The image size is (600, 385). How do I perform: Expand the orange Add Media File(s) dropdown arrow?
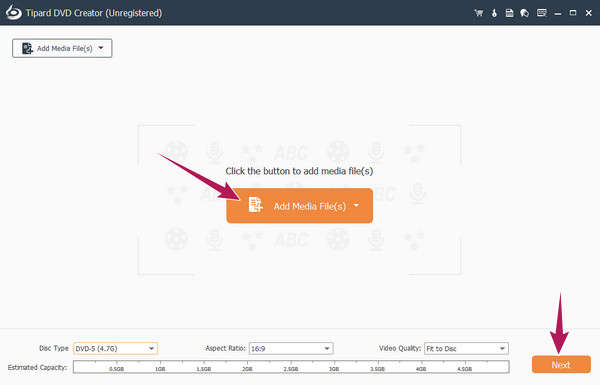click(x=356, y=206)
